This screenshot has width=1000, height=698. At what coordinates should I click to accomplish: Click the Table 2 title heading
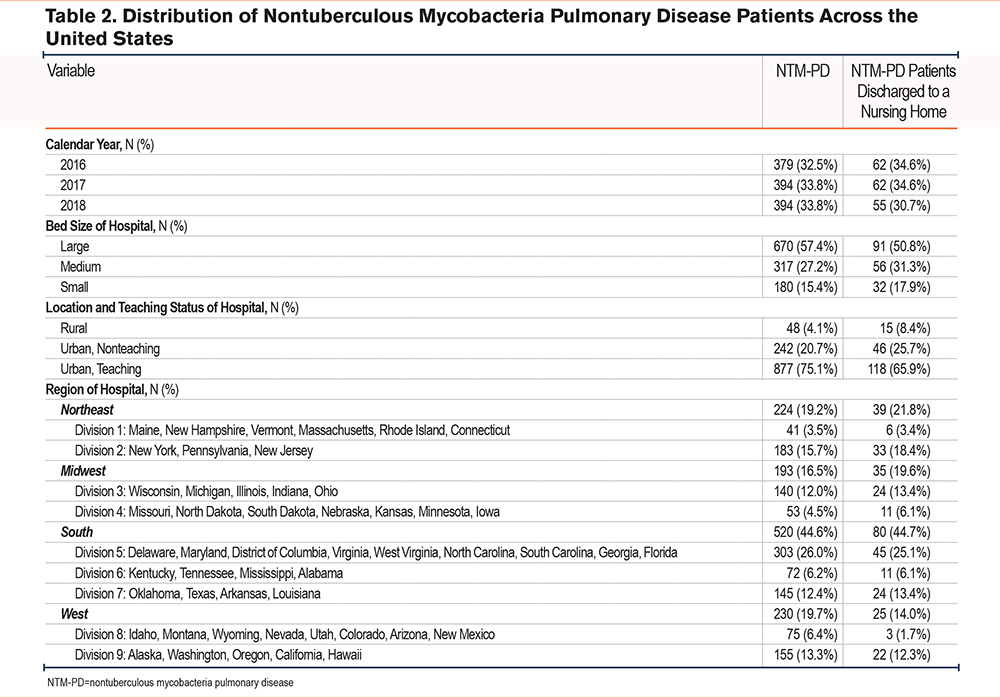[482, 27]
